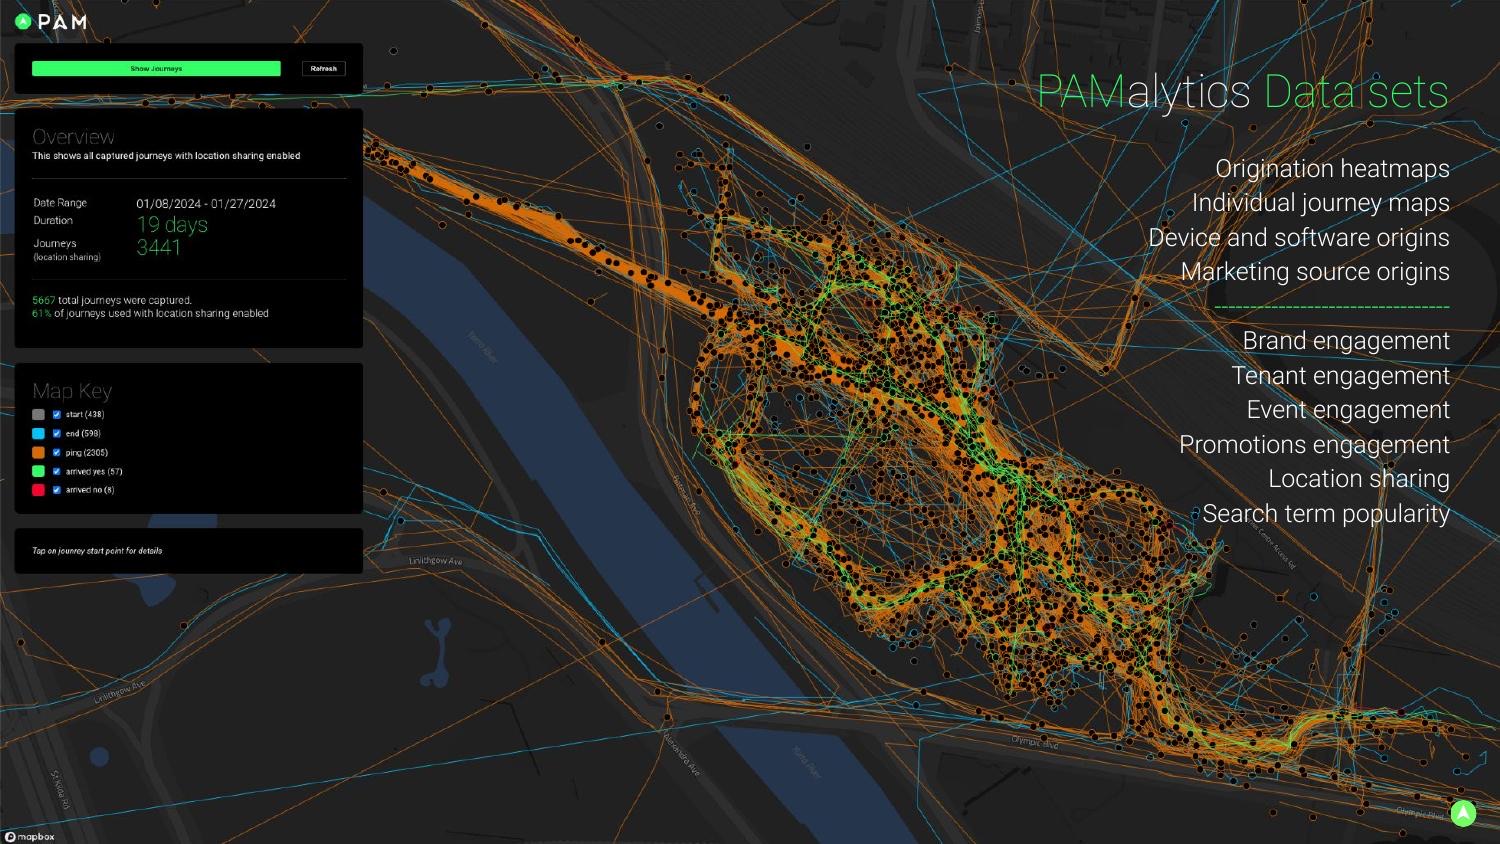The image size is (1500, 844).
Task: Open the PAM logo at top left
Action: tap(51, 22)
